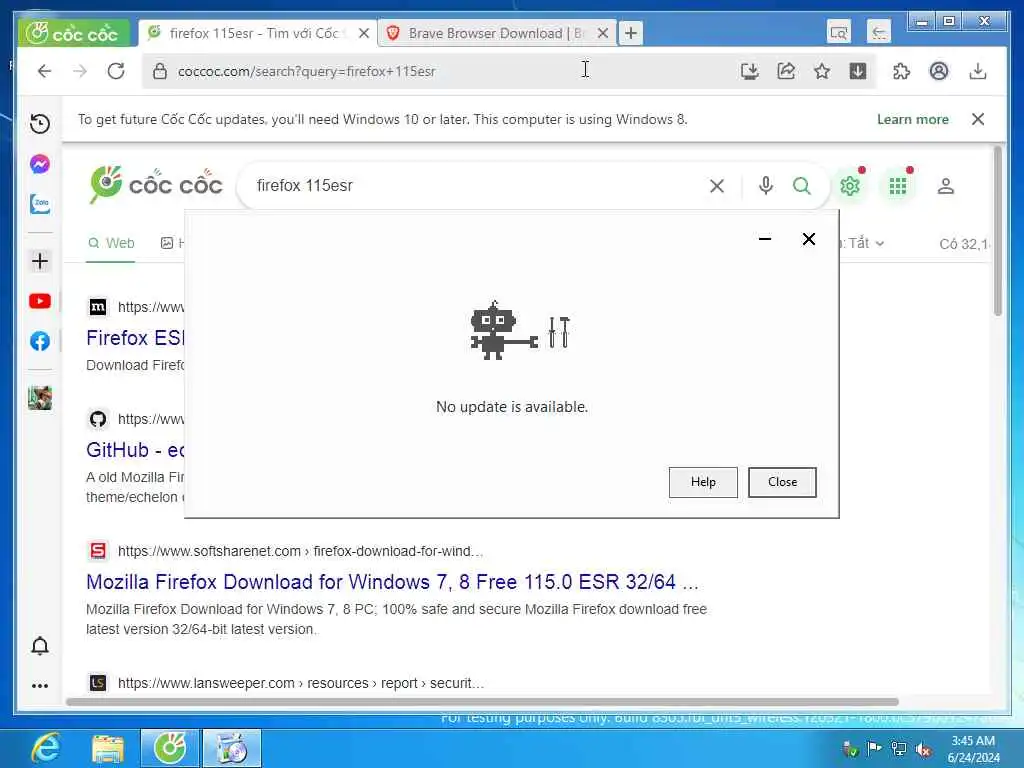
Task: Open the Action Center flag tray icon
Action: pos(874,748)
